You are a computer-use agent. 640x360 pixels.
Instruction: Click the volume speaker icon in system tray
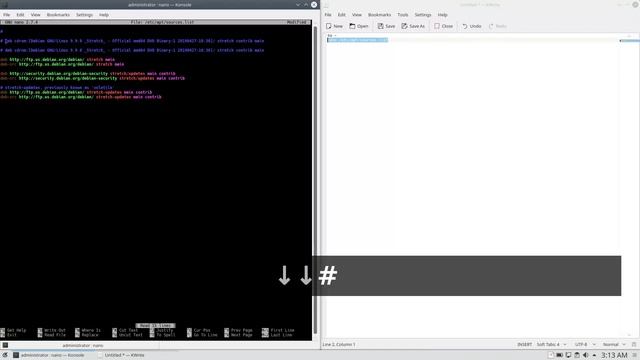[x=585, y=355]
